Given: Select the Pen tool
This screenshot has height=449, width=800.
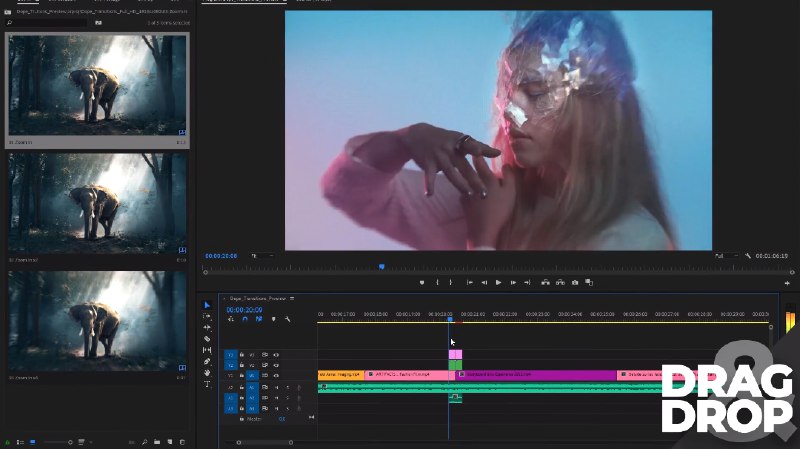Looking at the screenshot, I should [x=207, y=361].
